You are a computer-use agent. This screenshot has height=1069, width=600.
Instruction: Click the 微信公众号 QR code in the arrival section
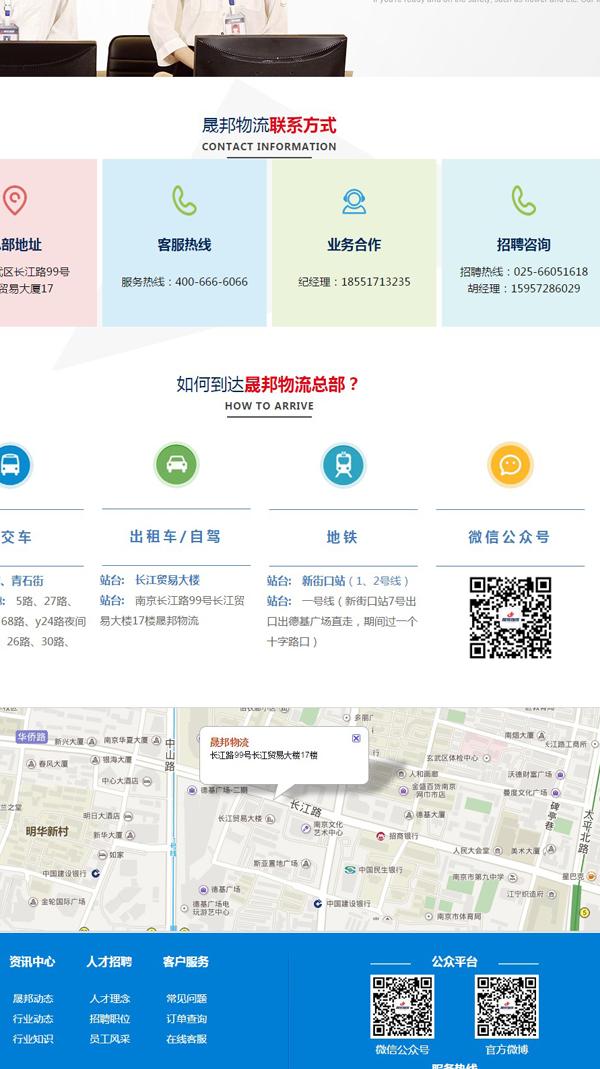point(510,618)
